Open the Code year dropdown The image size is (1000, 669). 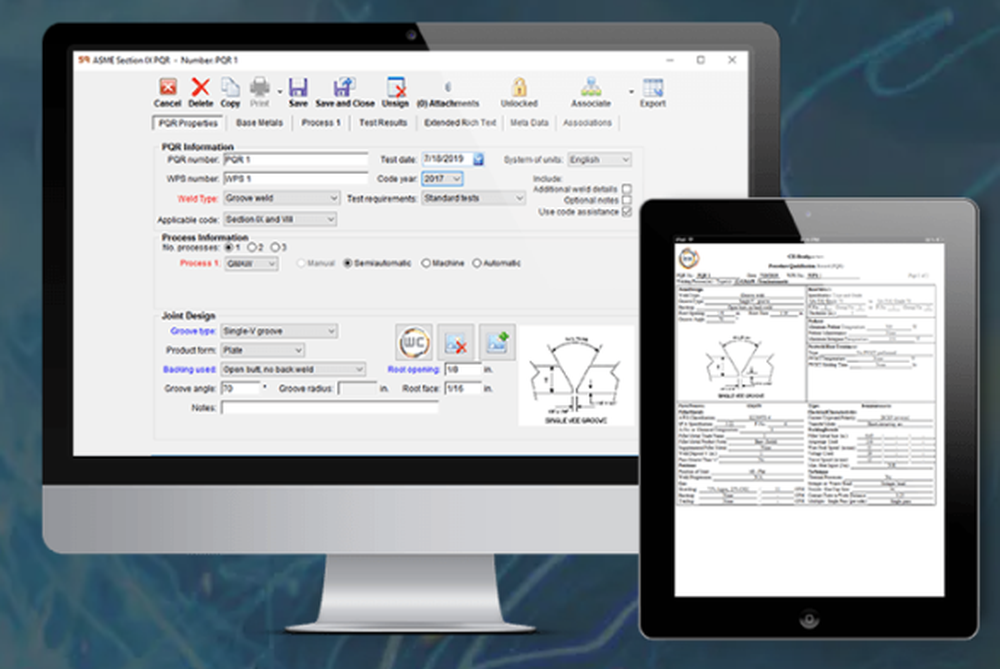coord(442,179)
